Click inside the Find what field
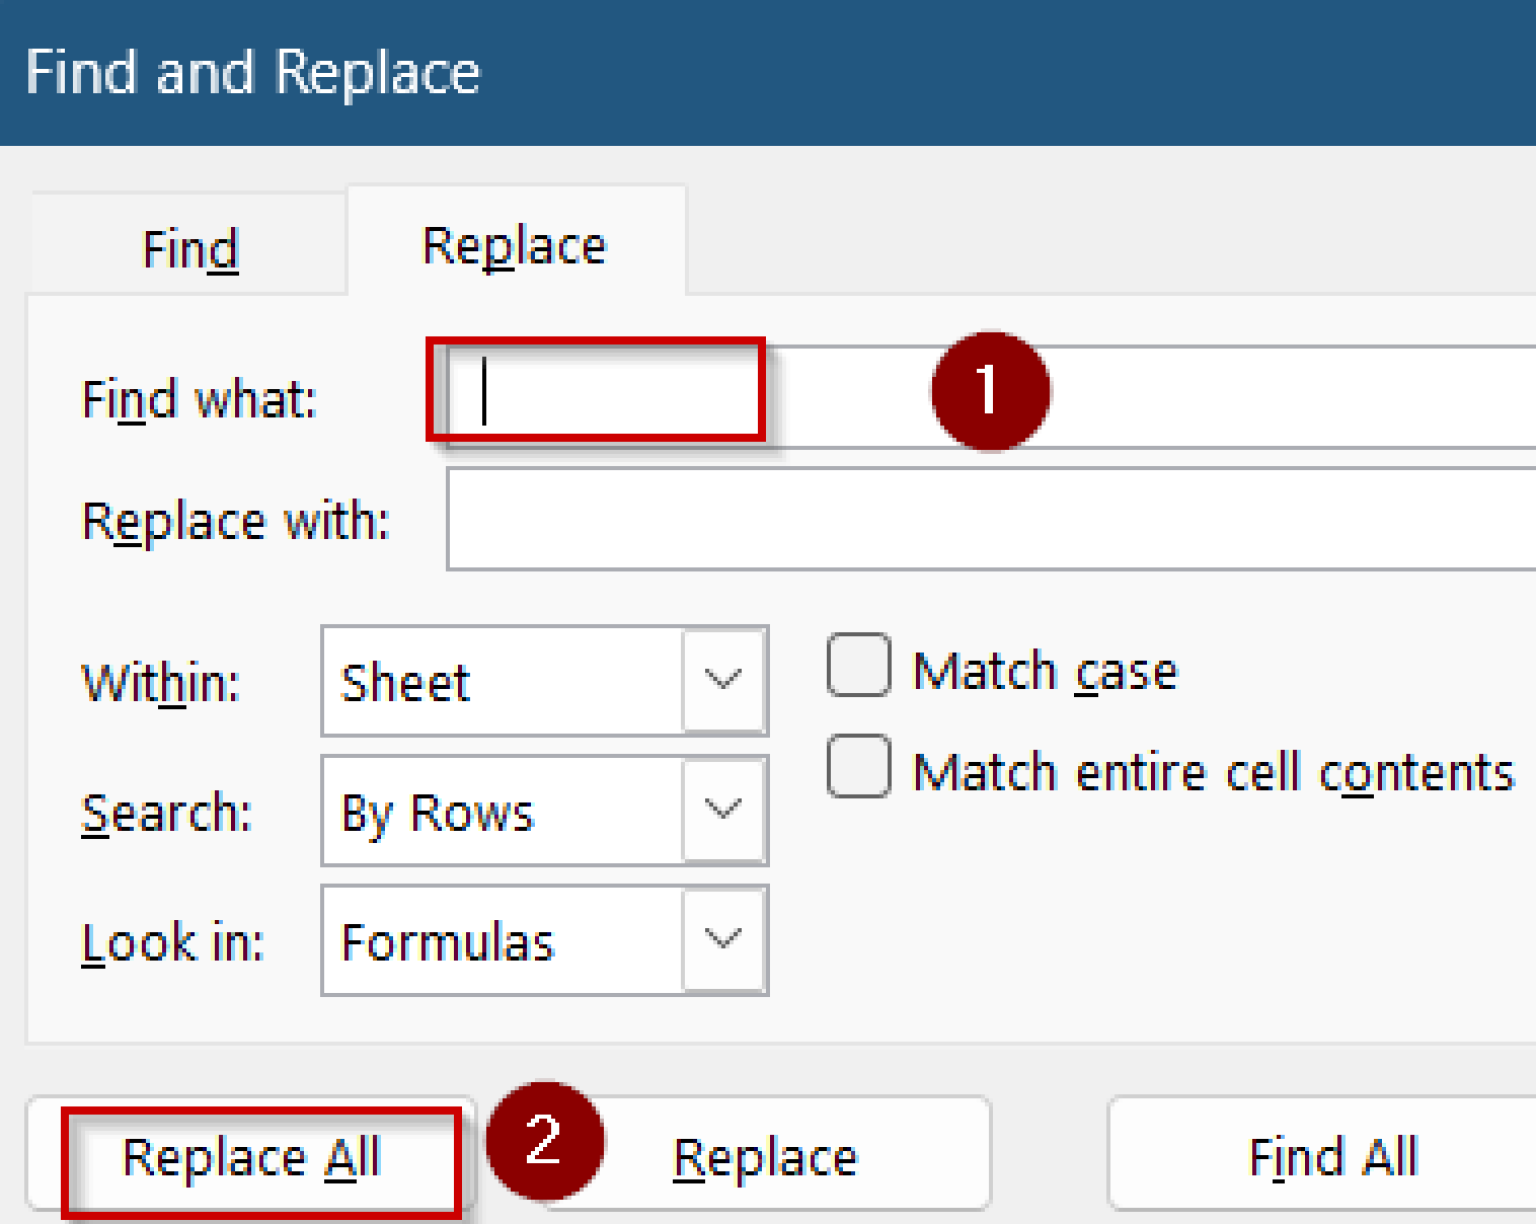 click(600, 393)
